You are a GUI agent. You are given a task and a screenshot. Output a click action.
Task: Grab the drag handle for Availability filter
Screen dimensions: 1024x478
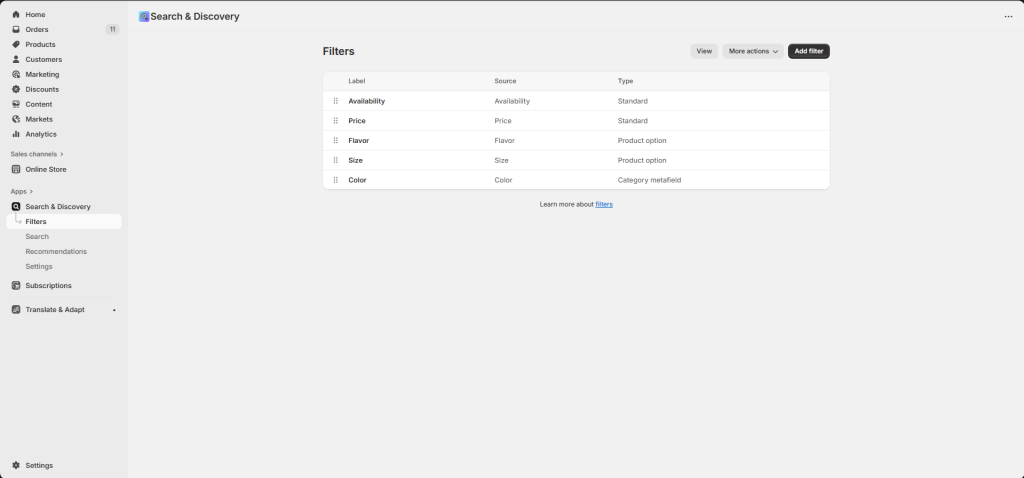pyautogui.click(x=336, y=101)
